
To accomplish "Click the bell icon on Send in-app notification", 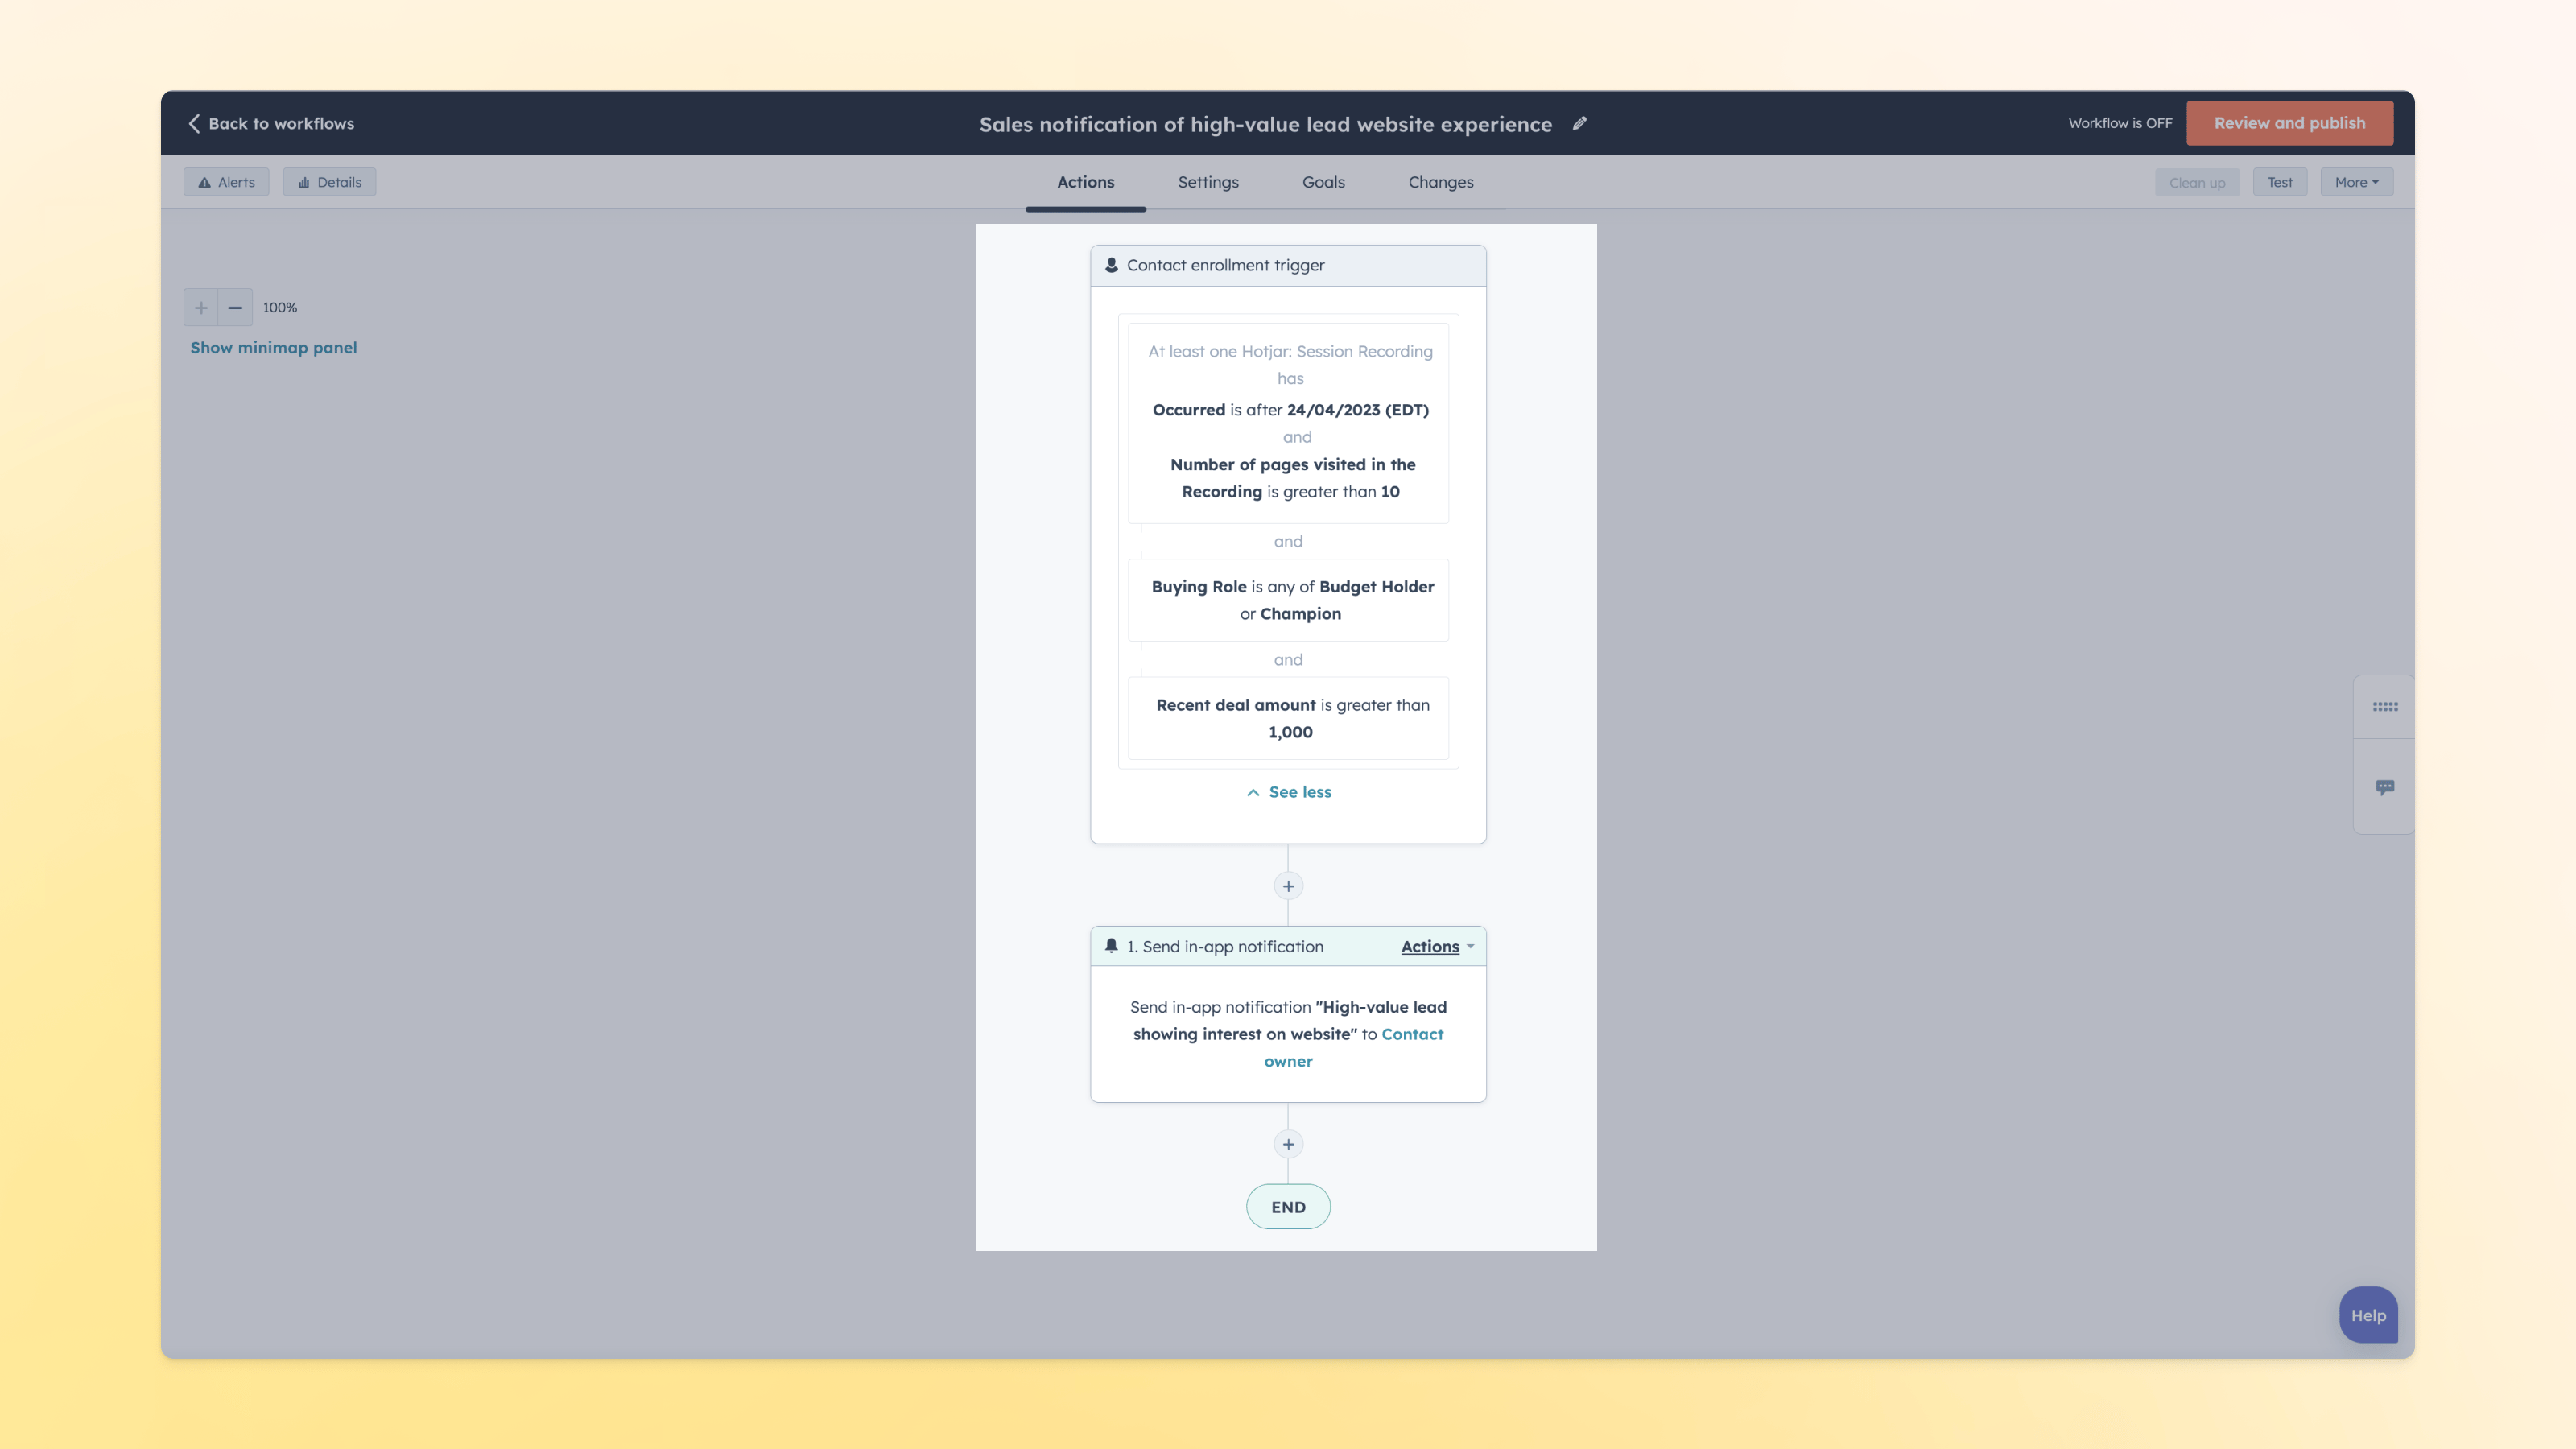I will point(1111,947).
